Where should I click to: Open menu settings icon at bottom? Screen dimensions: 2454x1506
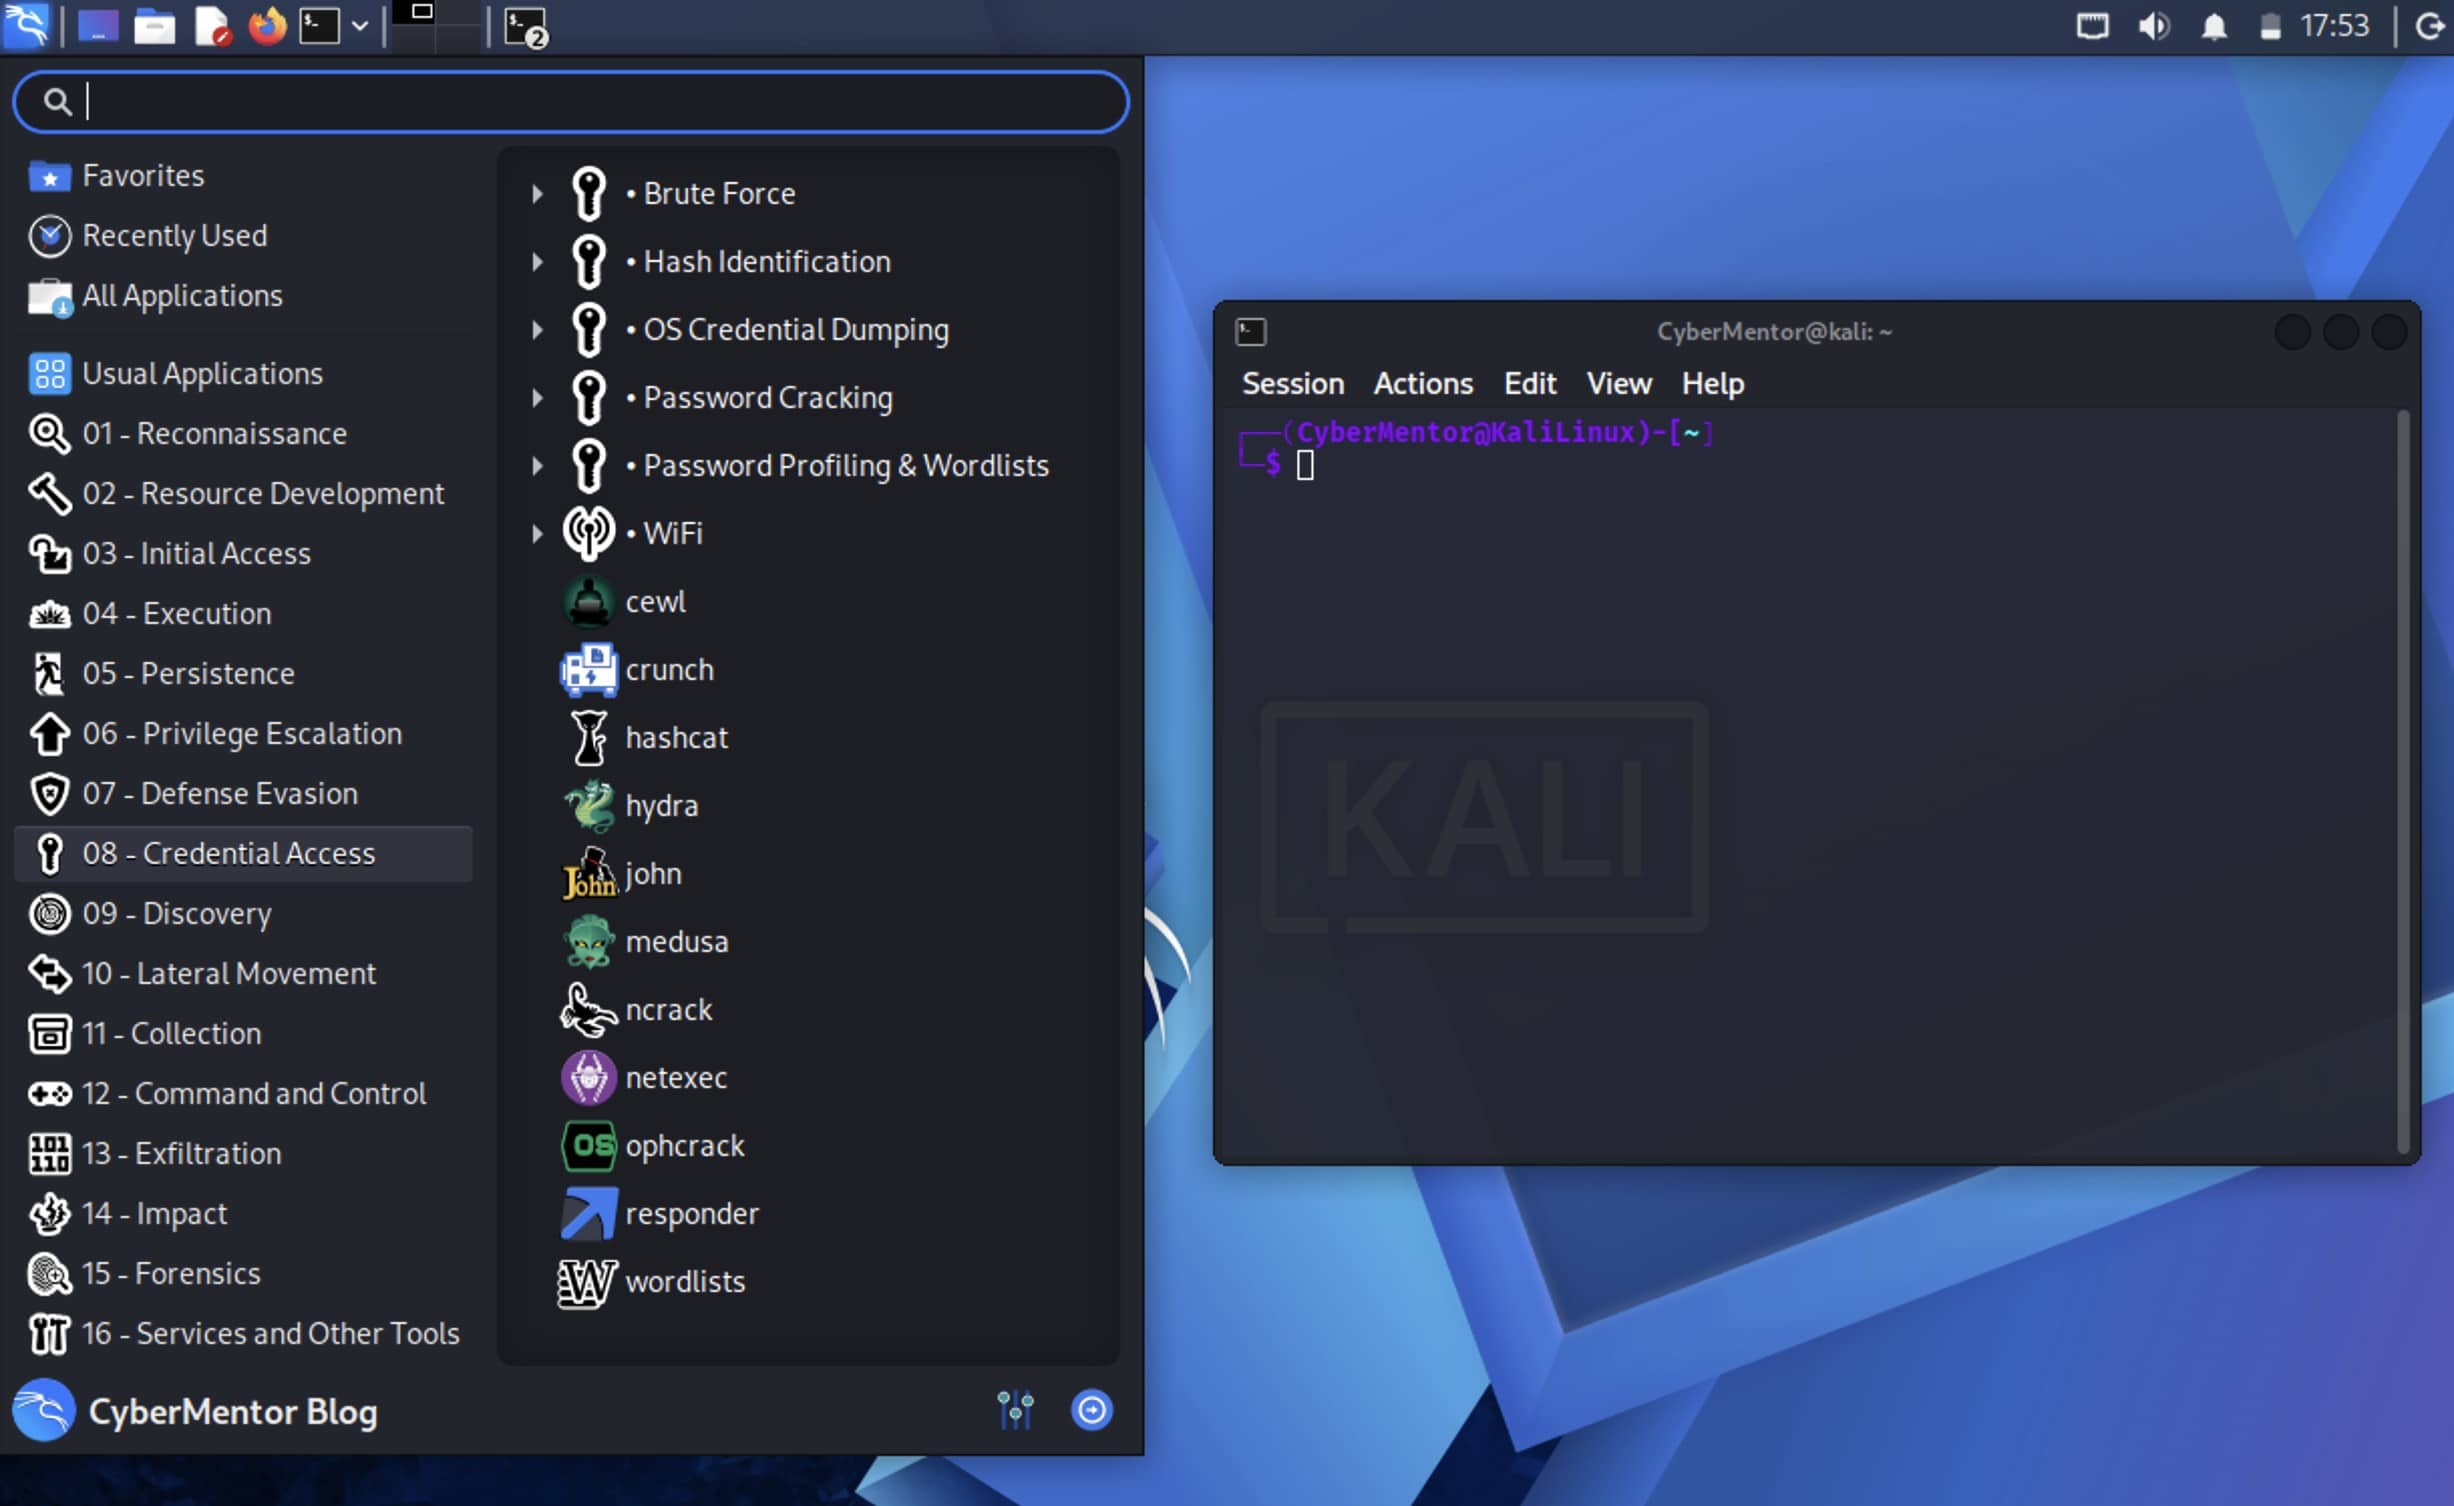[x=1015, y=1410]
